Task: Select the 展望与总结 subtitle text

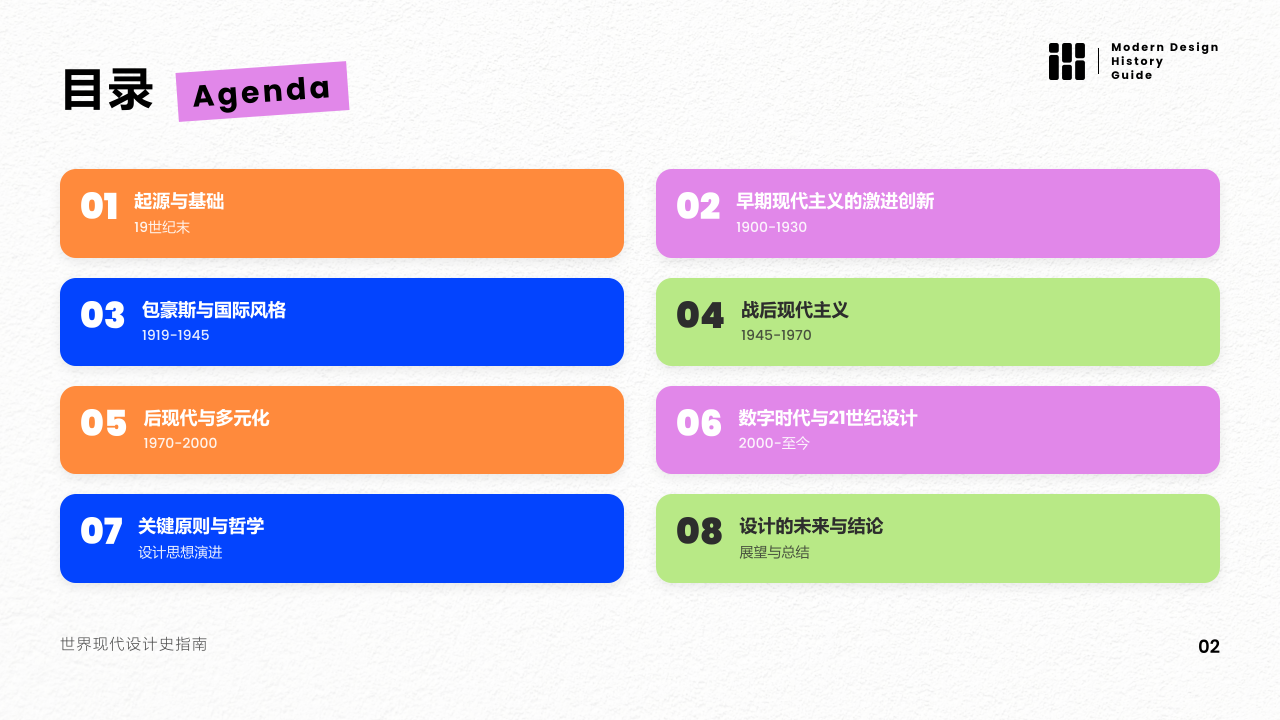Action: [774, 552]
